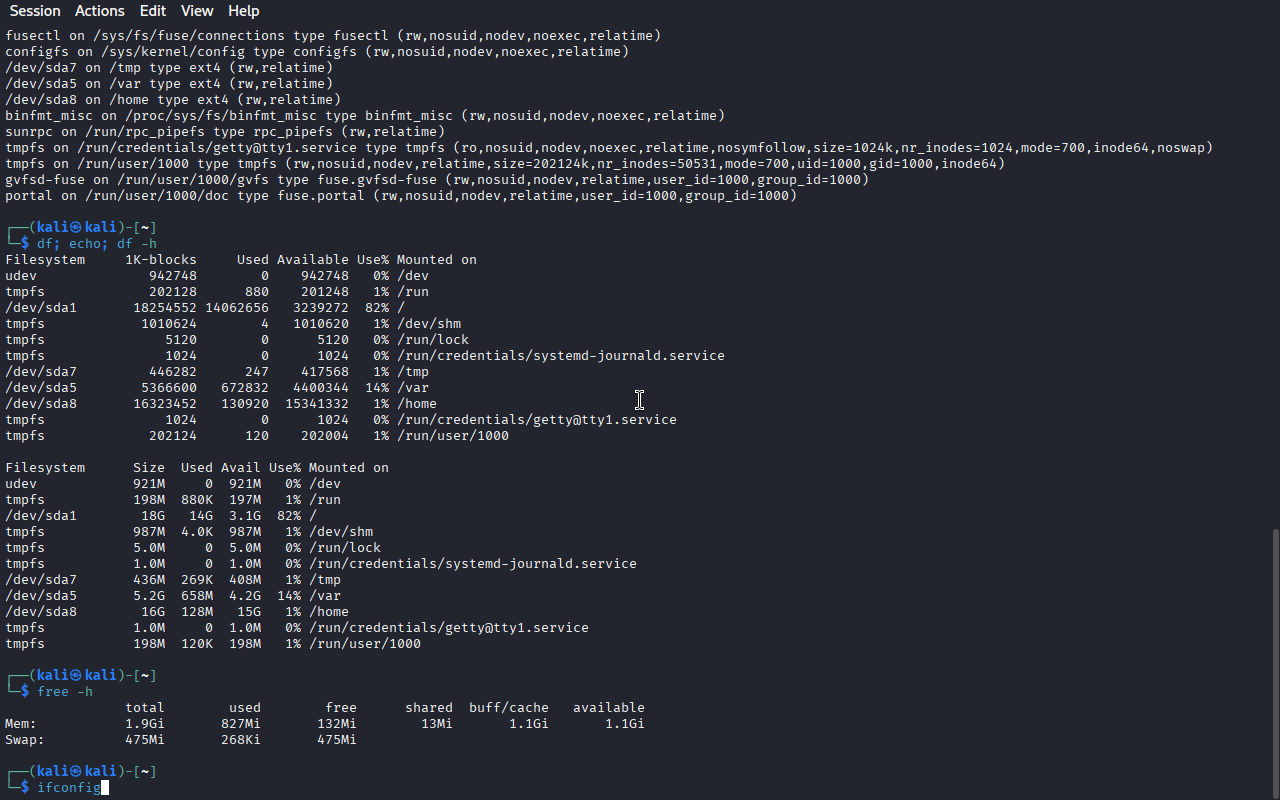The image size is (1280, 800).
Task: Open the Session menu
Action: tap(35, 11)
